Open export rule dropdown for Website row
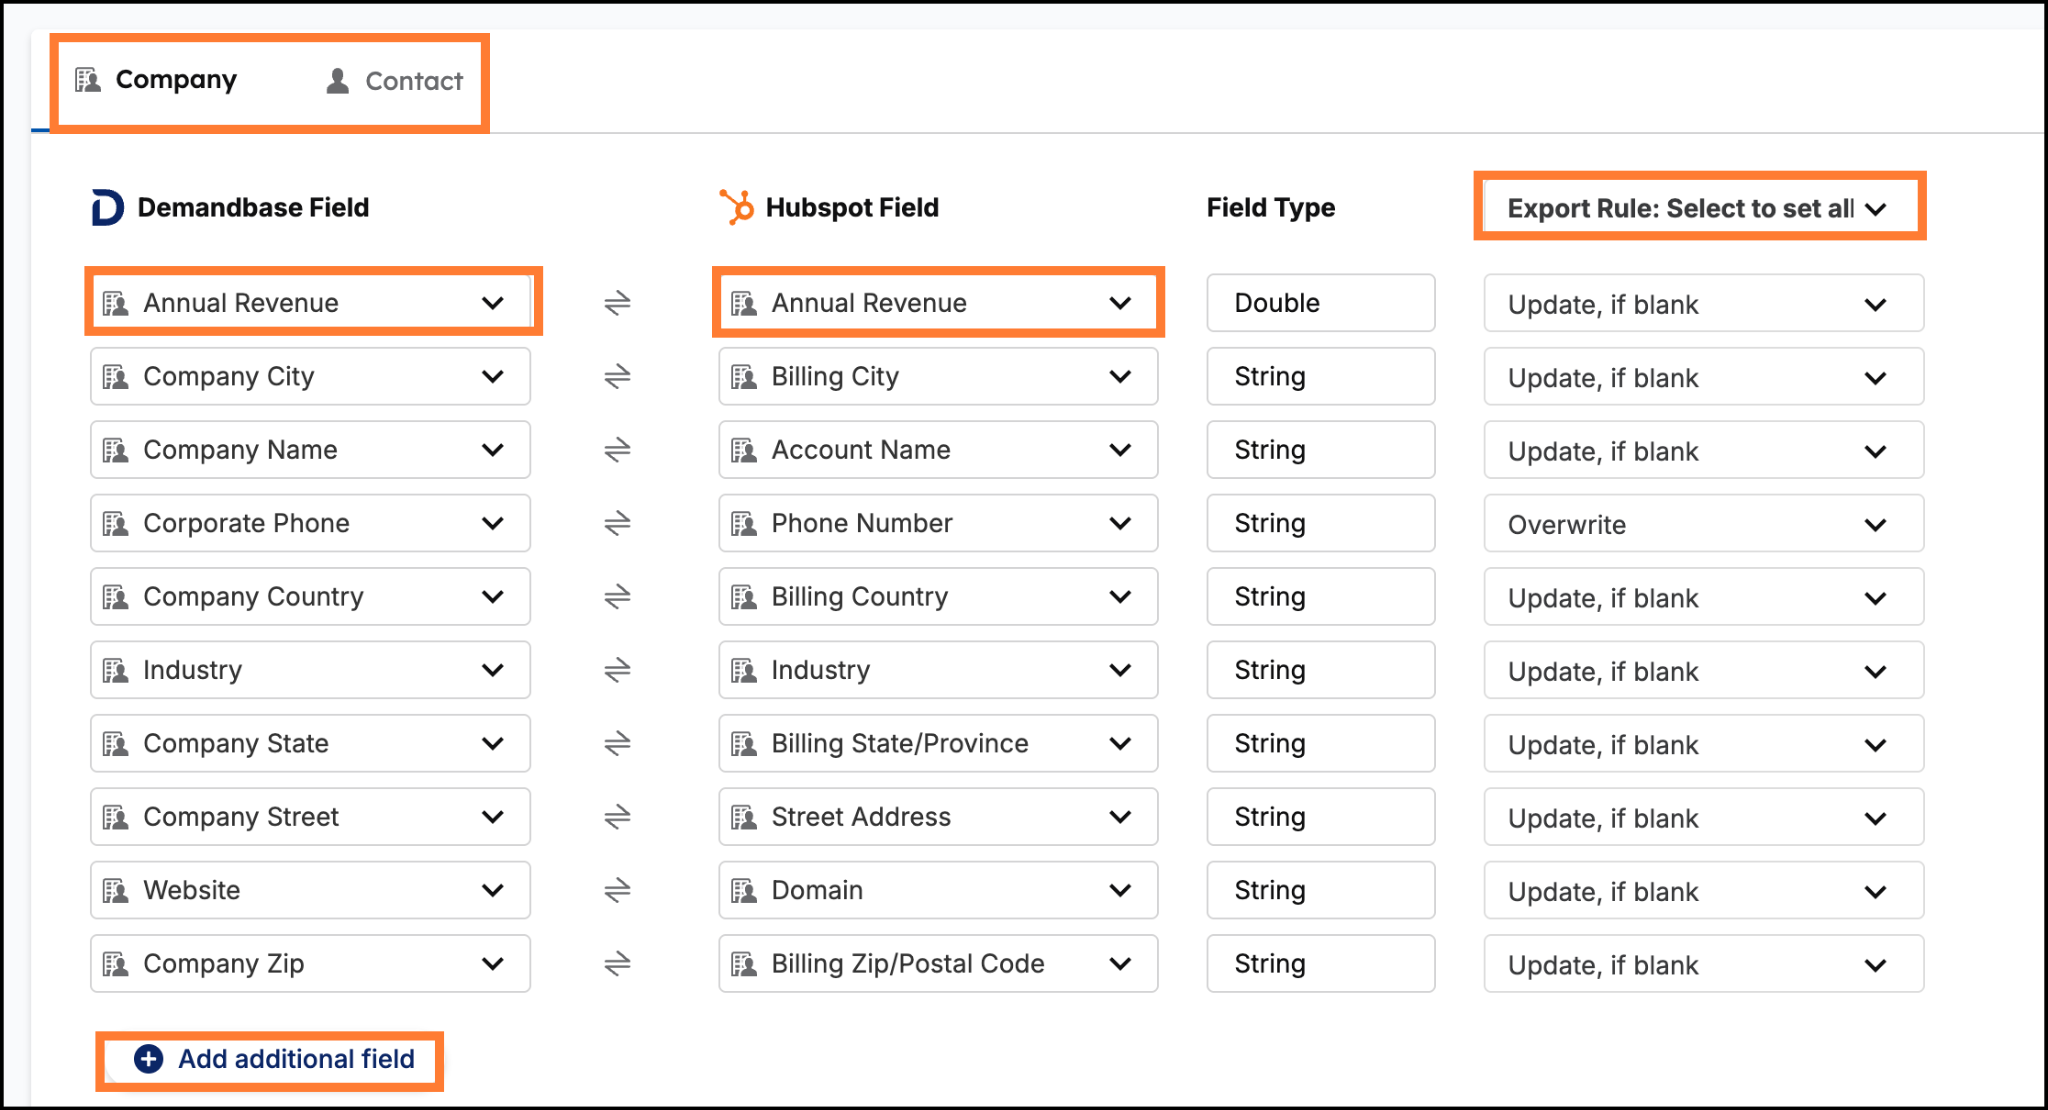2048x1110 pixels. click(x=1703, y=891)
